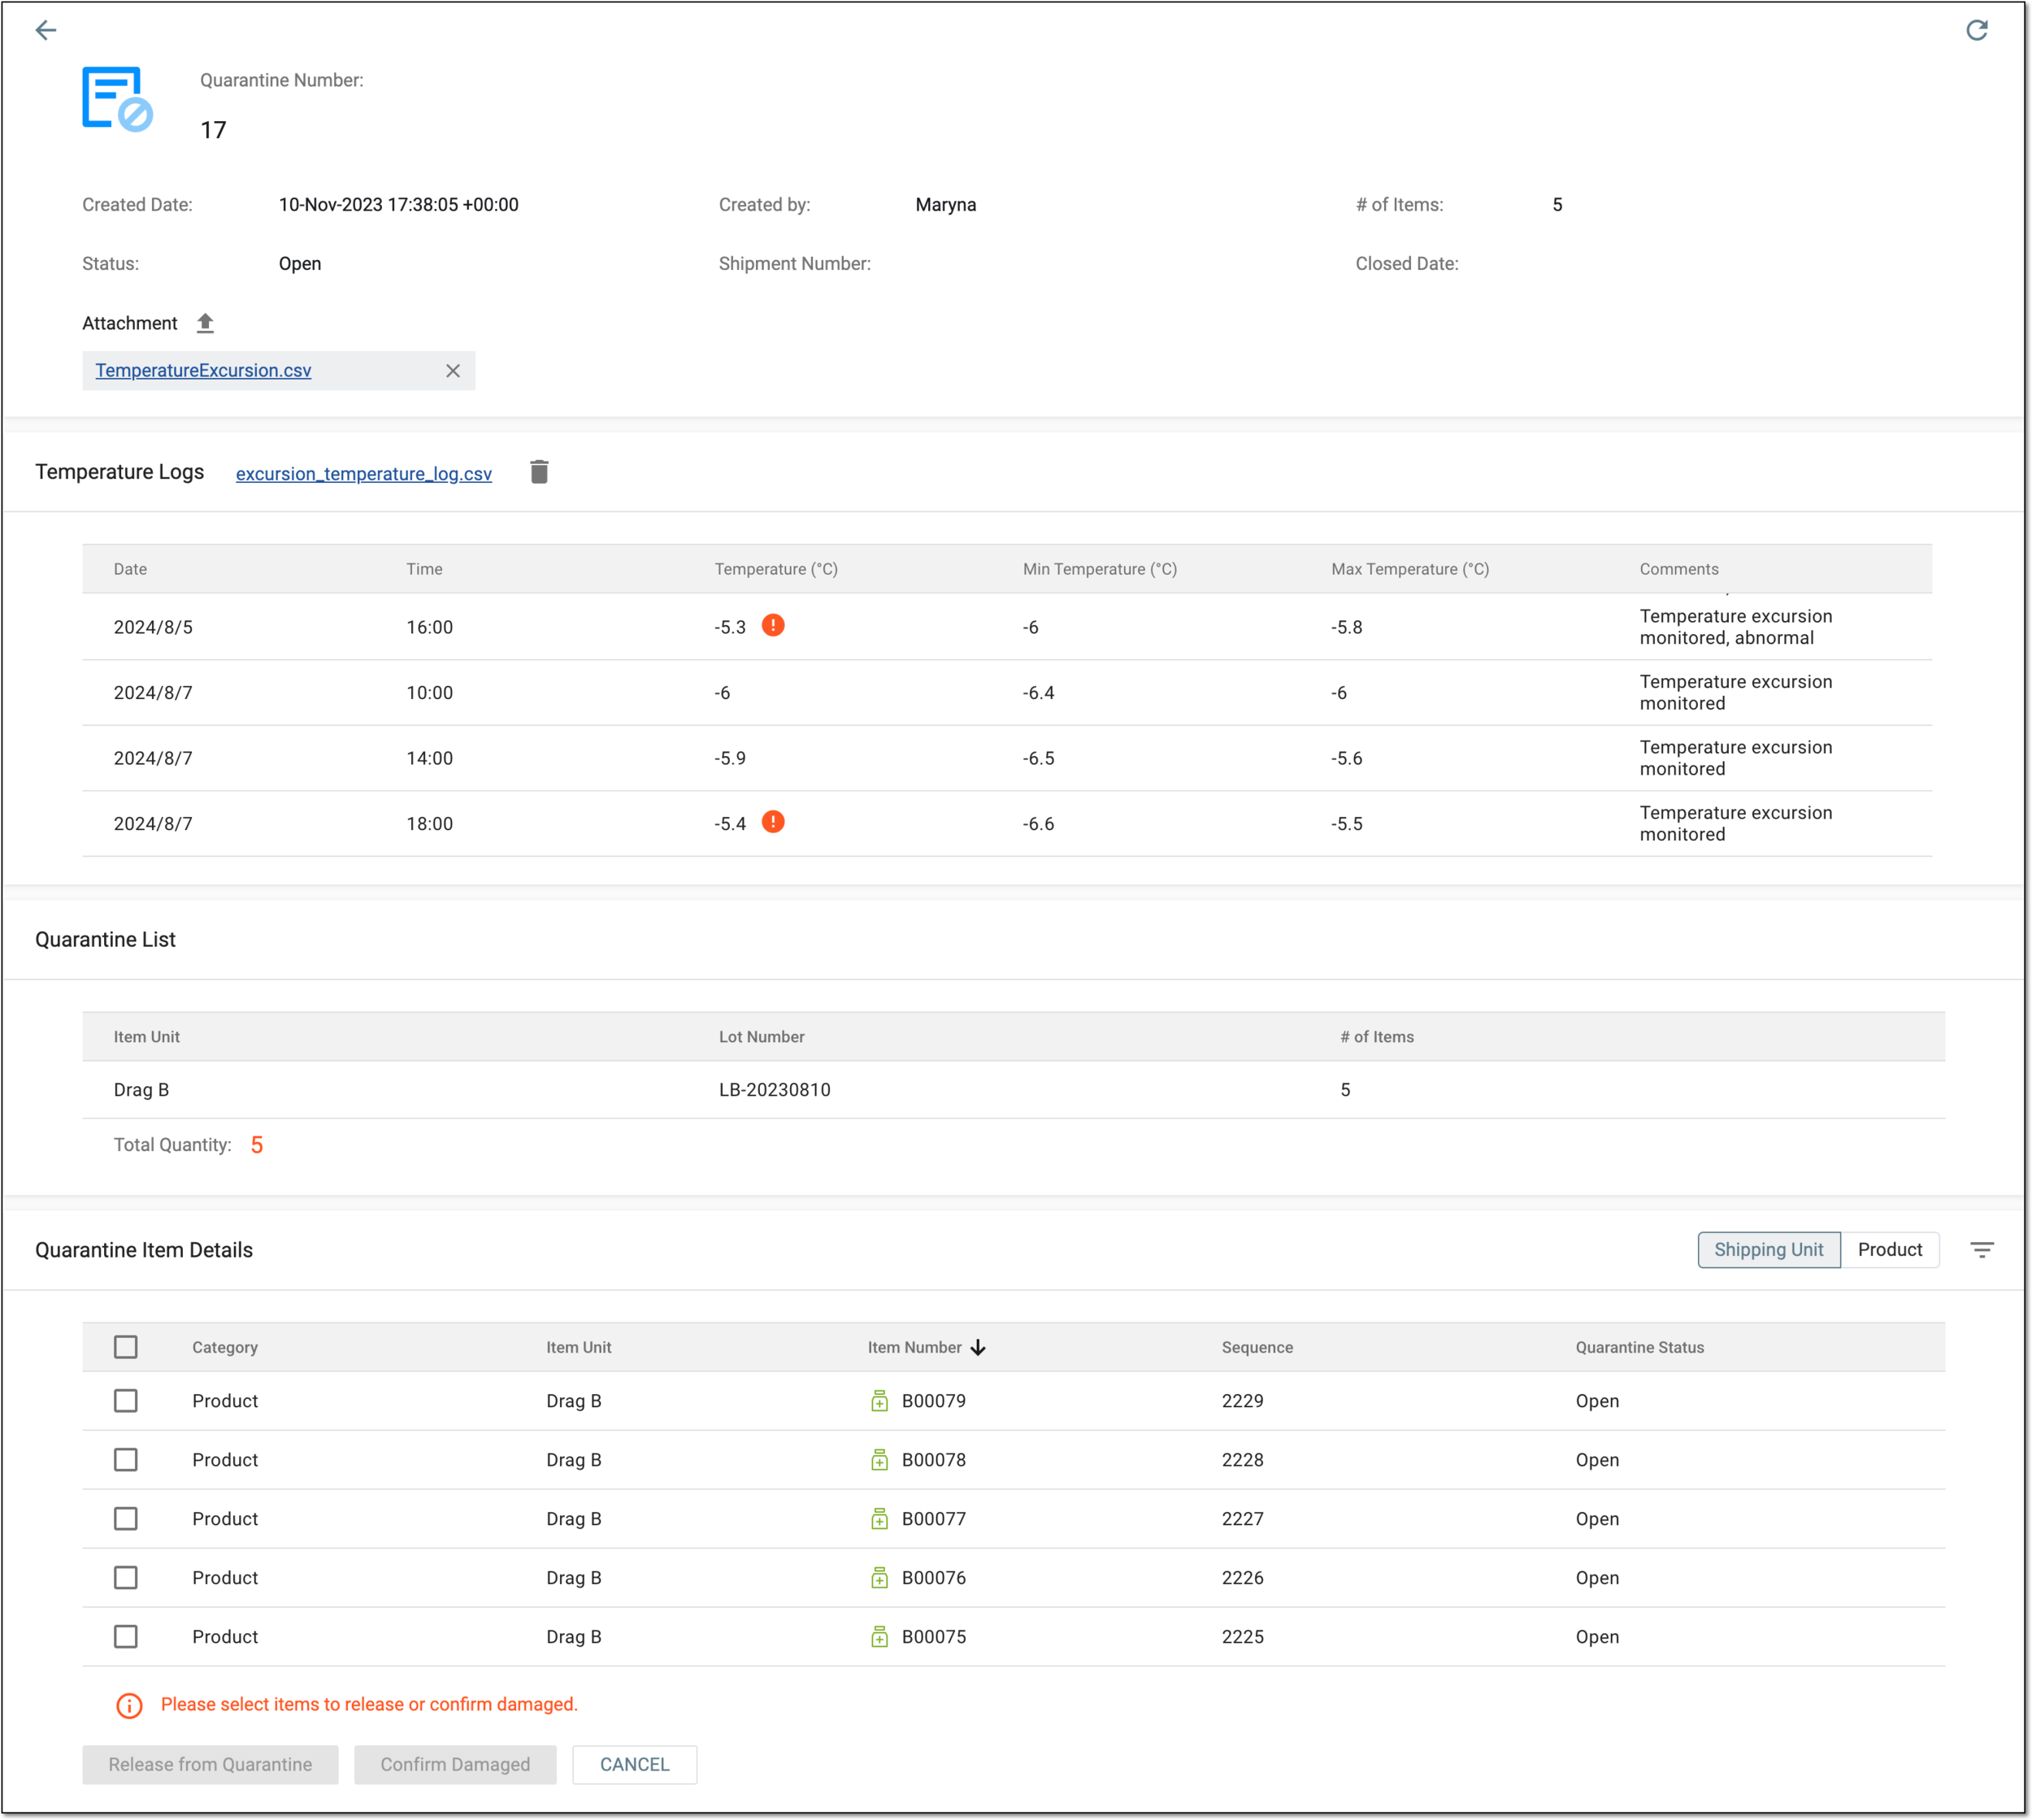Refresh the quarantine page
The image size is (2032, 1820).
[x=1976, y=30]
